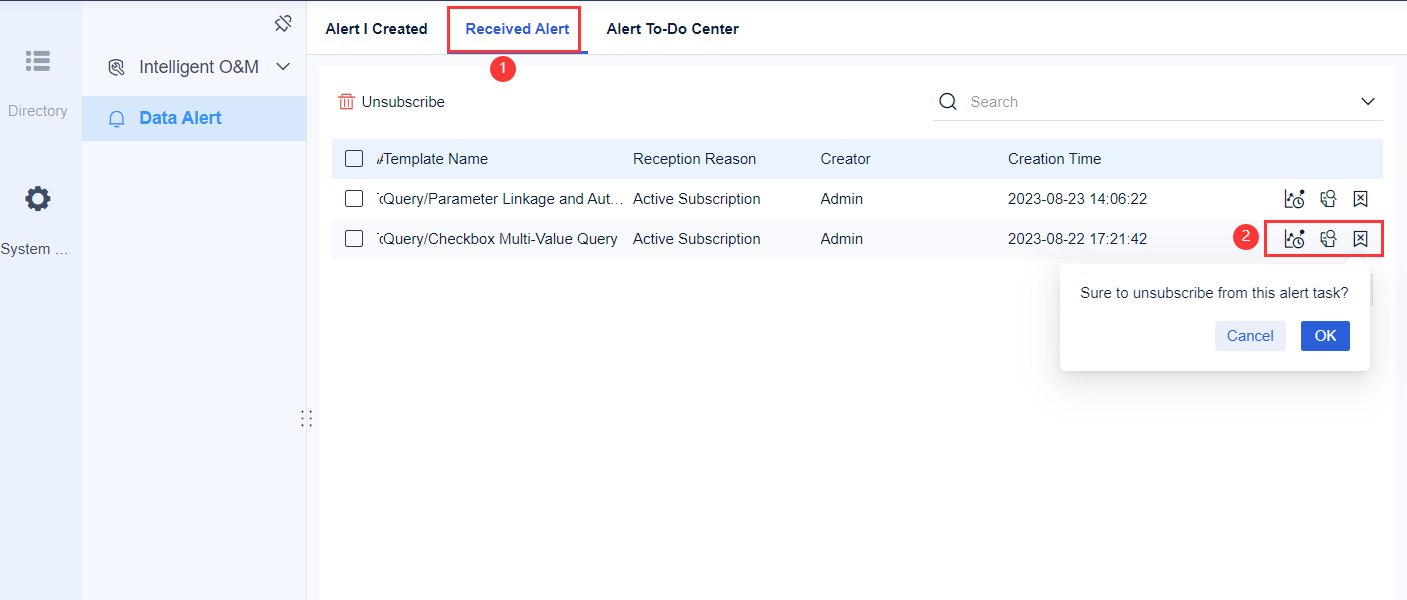Click the search magnifier icon
The width and height of the screenshot is (1407, 600).
(947, 101)
